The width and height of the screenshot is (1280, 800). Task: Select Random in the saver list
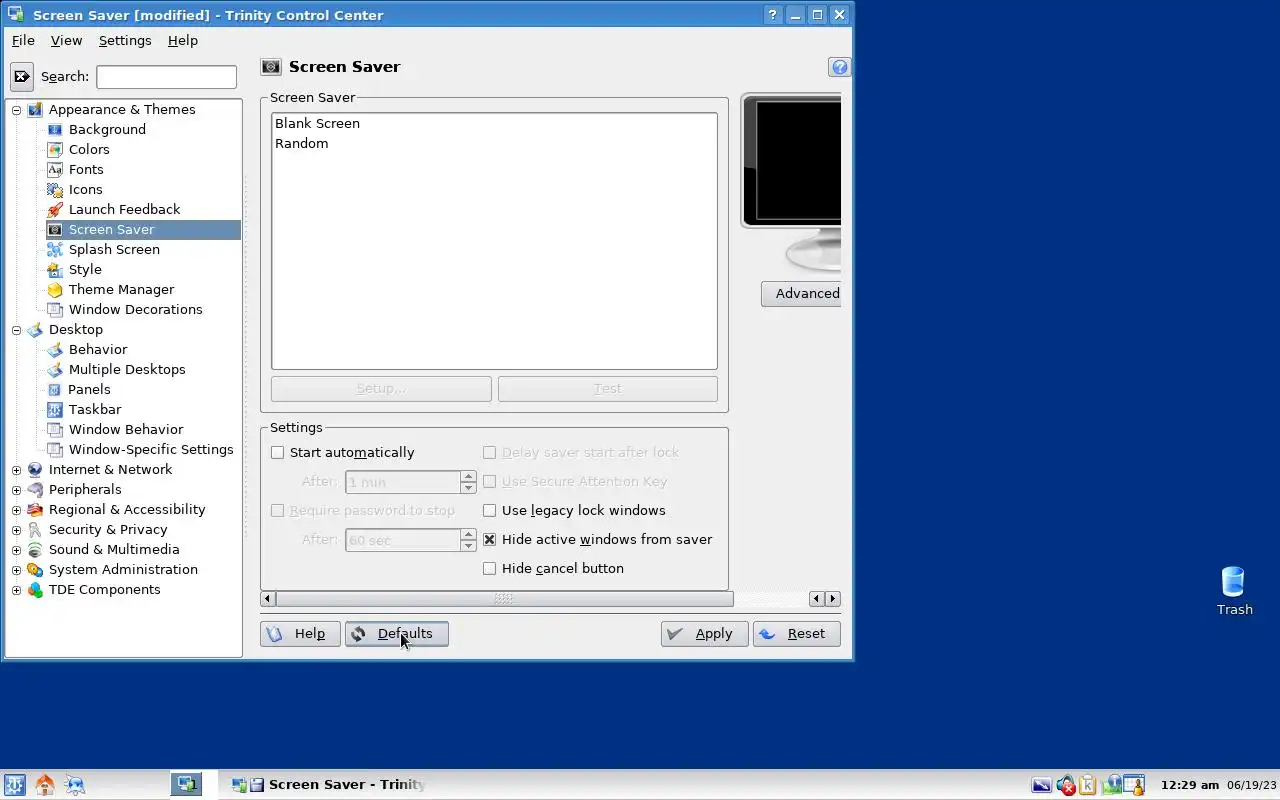click(301, 143)
